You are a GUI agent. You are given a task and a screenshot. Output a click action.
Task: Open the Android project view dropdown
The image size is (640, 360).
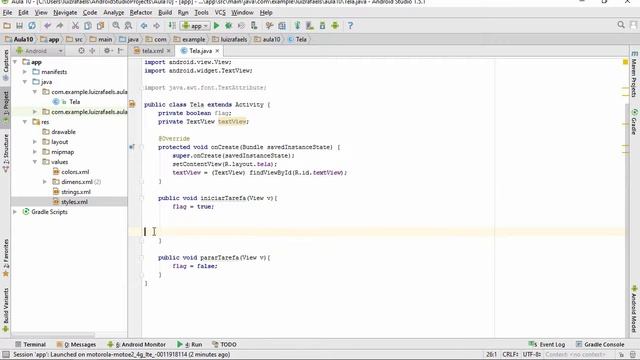tap(39, 51)
